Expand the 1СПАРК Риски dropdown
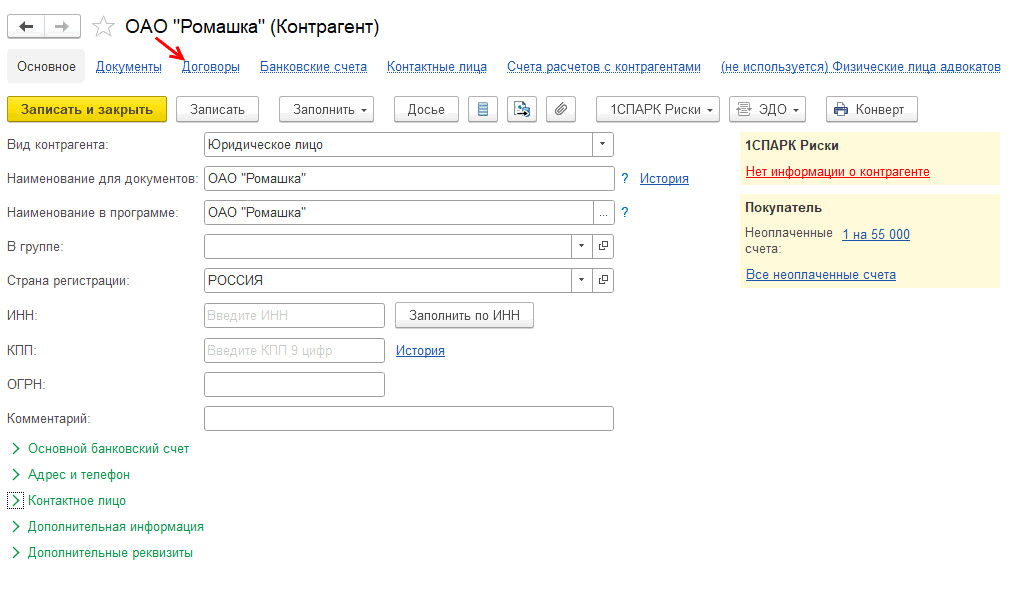 tap(657, 109)
